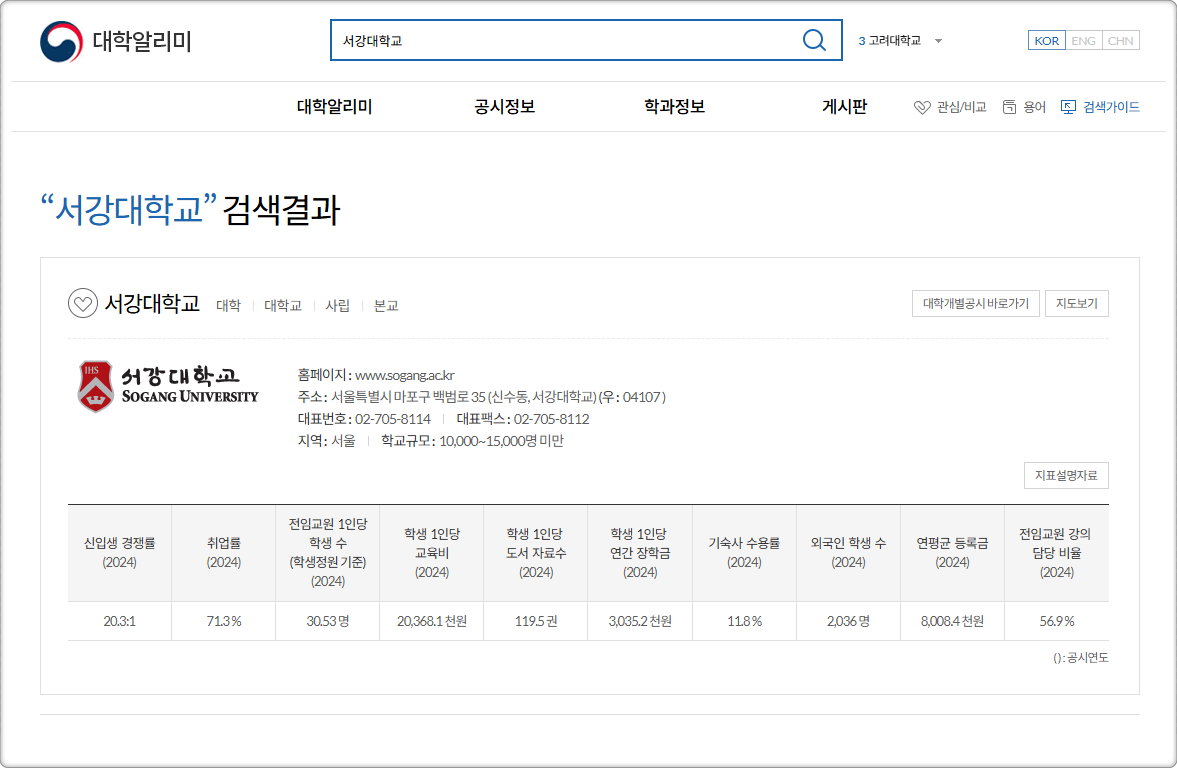Click the 연평균 등록금 column header
Screen dimensions: 1177x768
pyautogui.click(x=953, y=553)
